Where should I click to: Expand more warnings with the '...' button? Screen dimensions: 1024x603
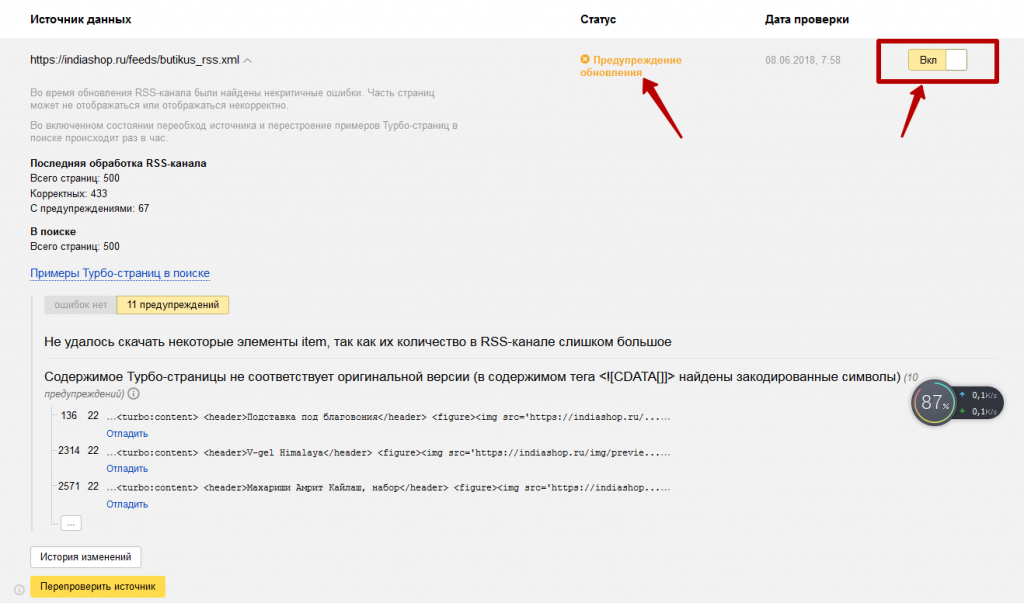pos(71,523)
